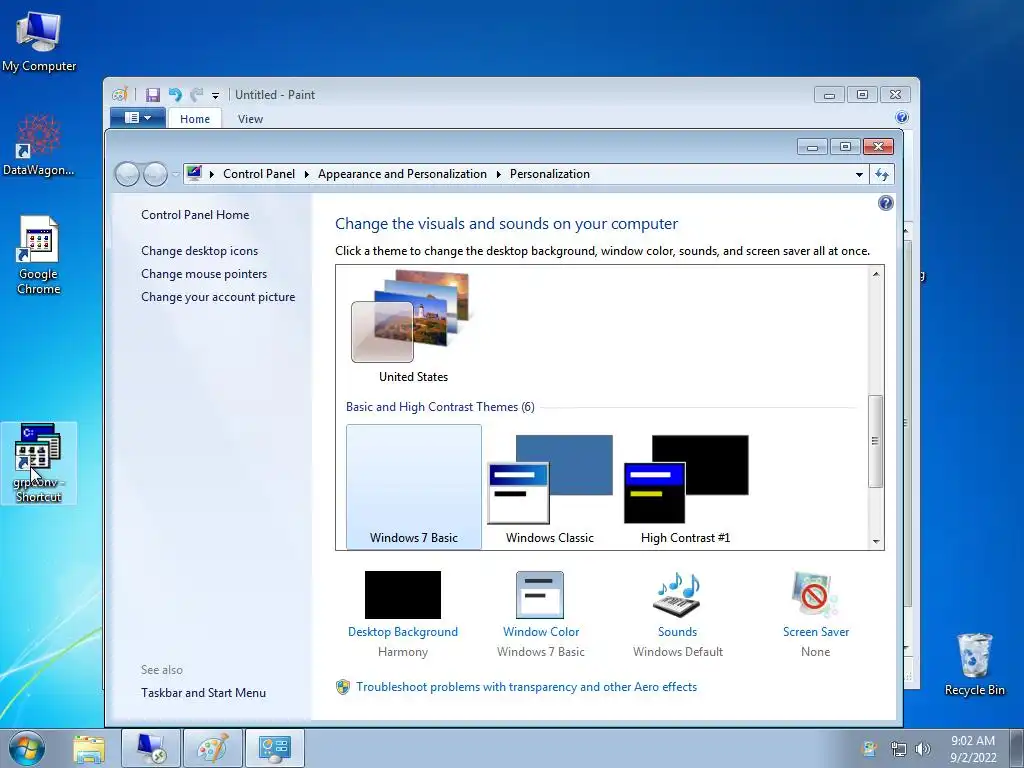Screen dimensions: 1024x768
Task: Switch to Paint via the taskbar button
Action: 213,748
